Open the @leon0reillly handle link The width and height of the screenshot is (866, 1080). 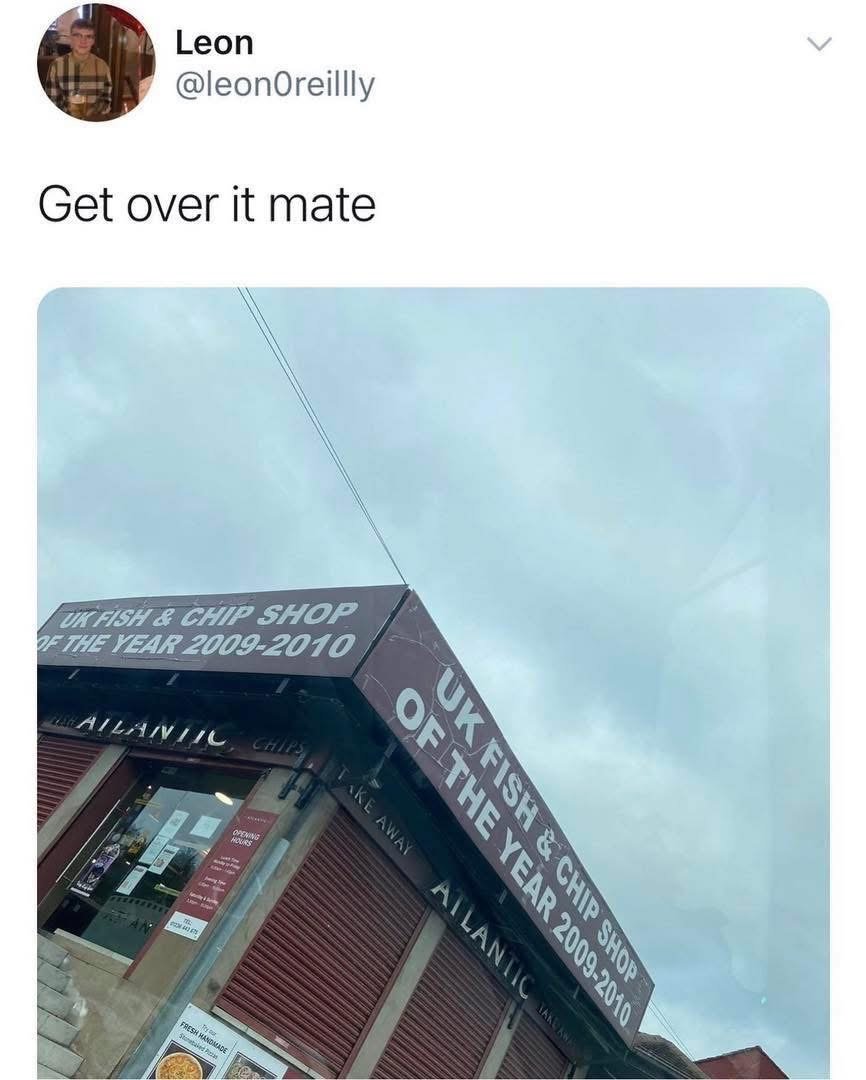click(276, 85)
